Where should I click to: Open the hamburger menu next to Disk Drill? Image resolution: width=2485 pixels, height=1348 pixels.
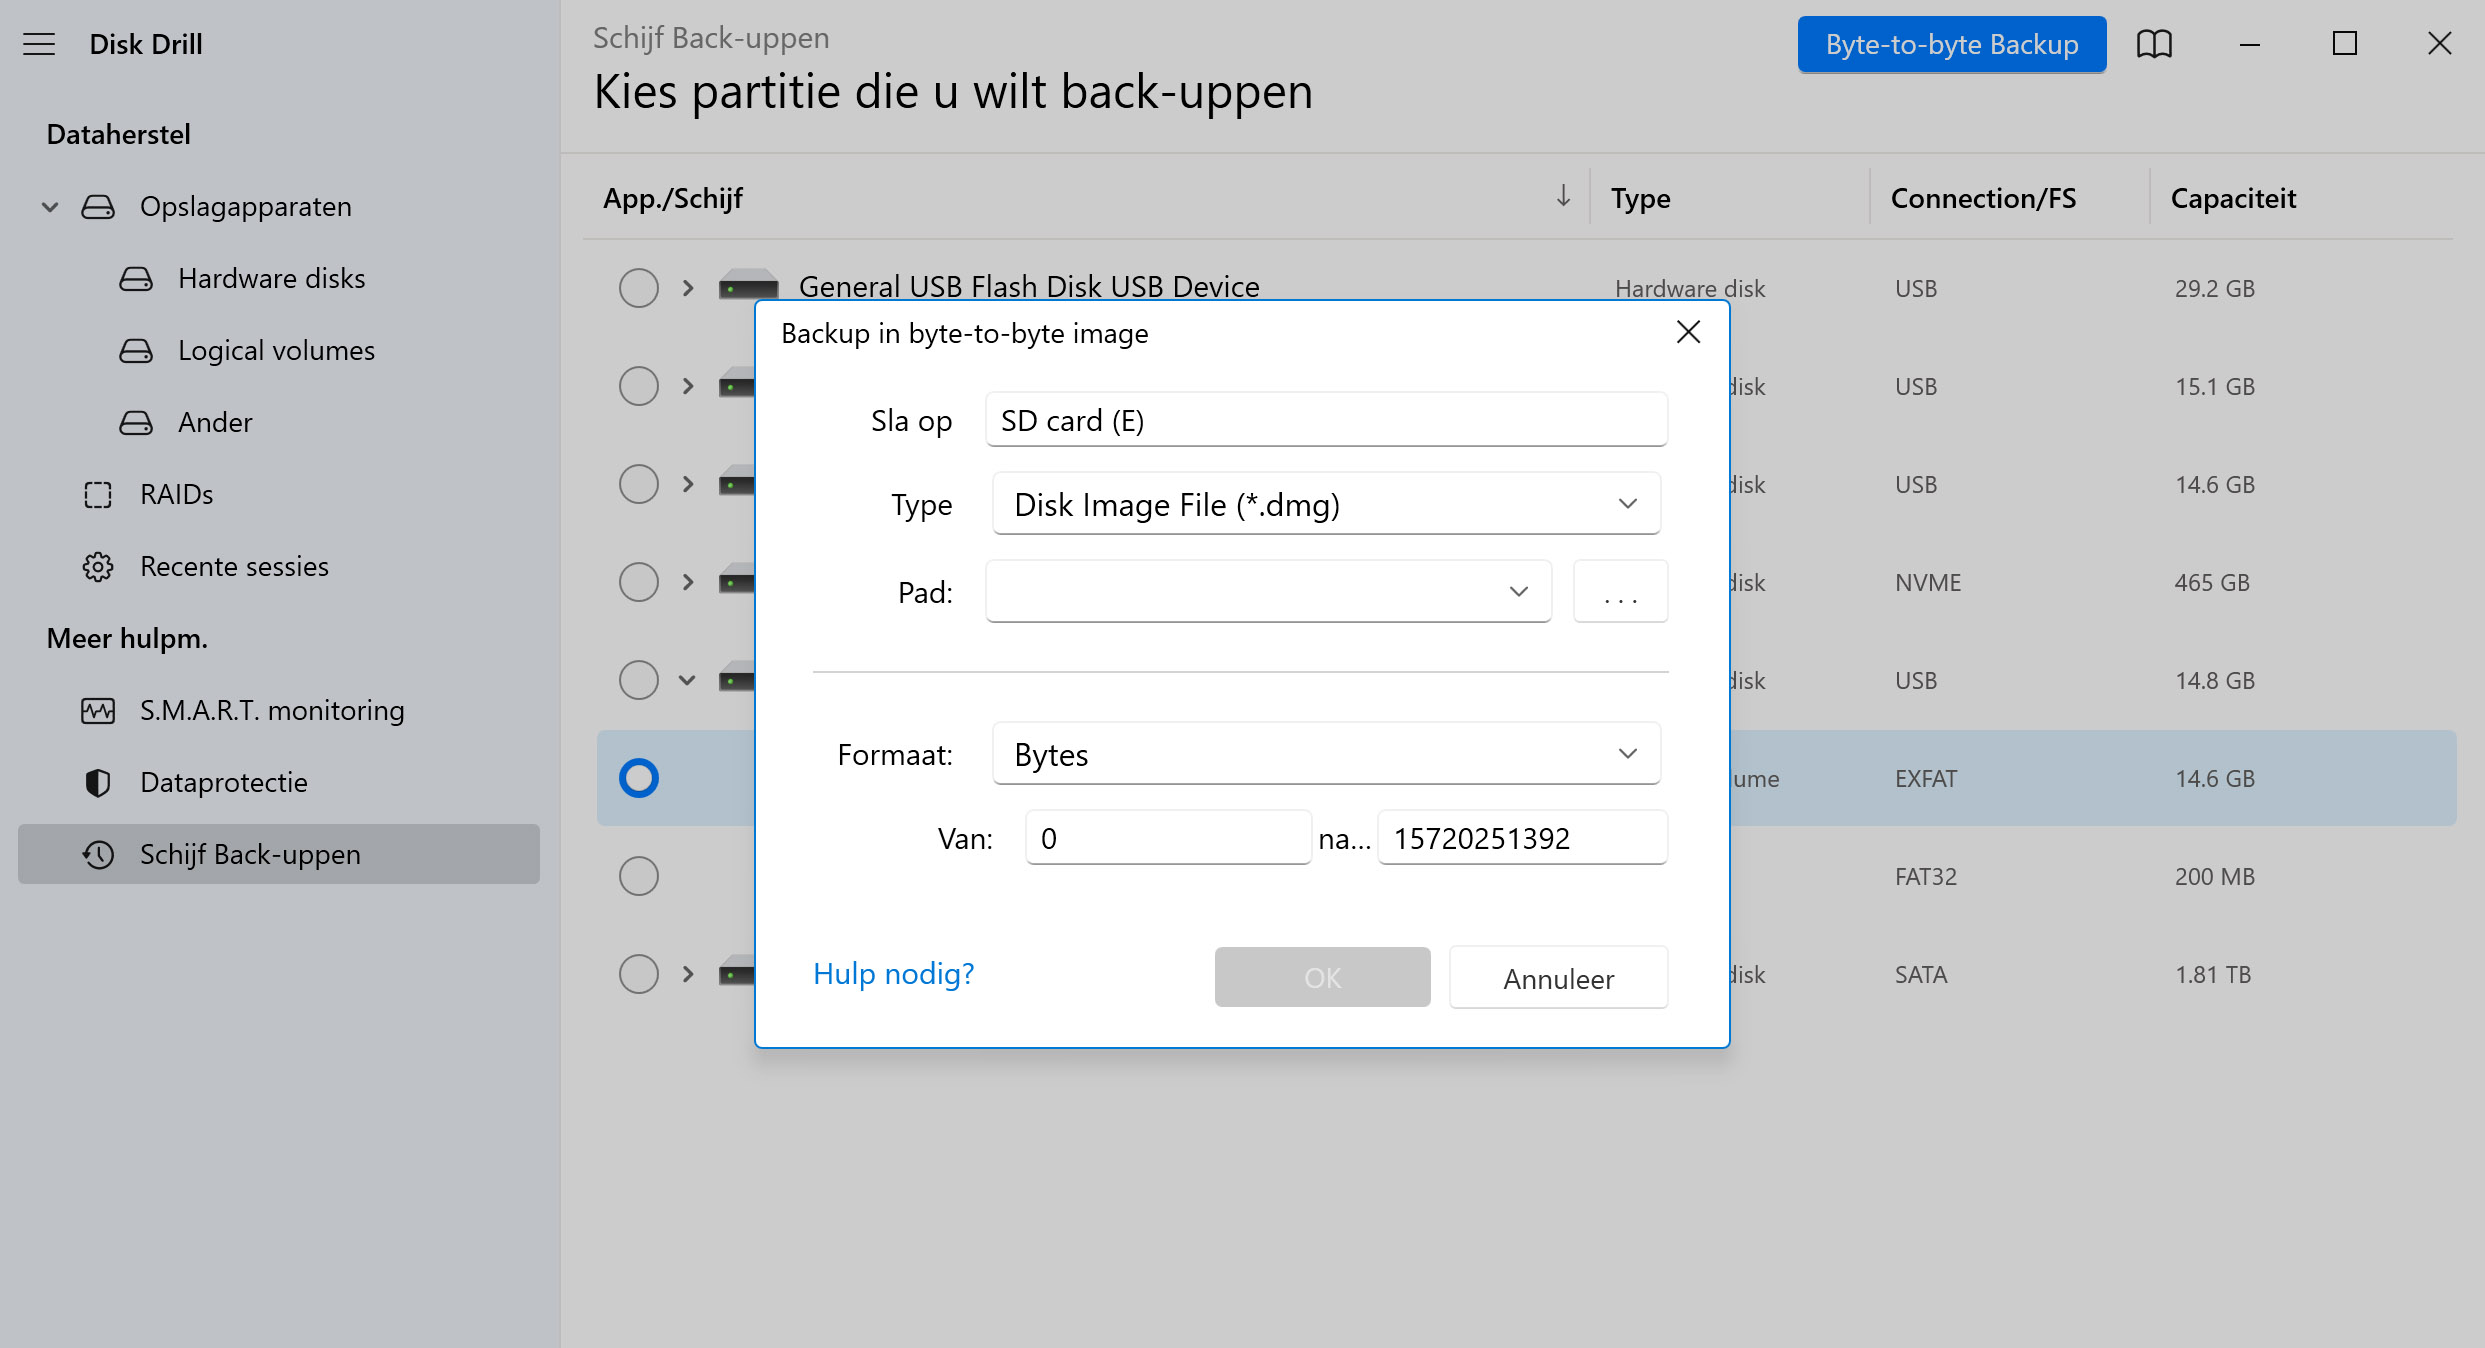point(39,44)
